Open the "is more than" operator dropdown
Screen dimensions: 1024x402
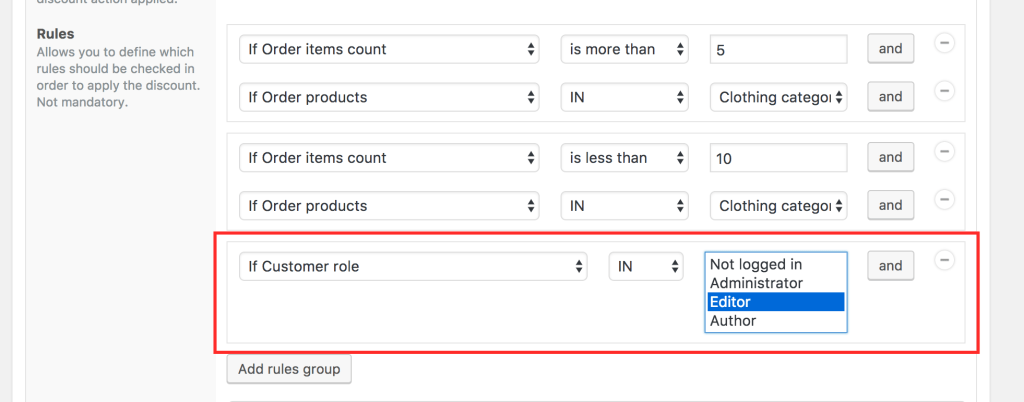tap(624, 49)
